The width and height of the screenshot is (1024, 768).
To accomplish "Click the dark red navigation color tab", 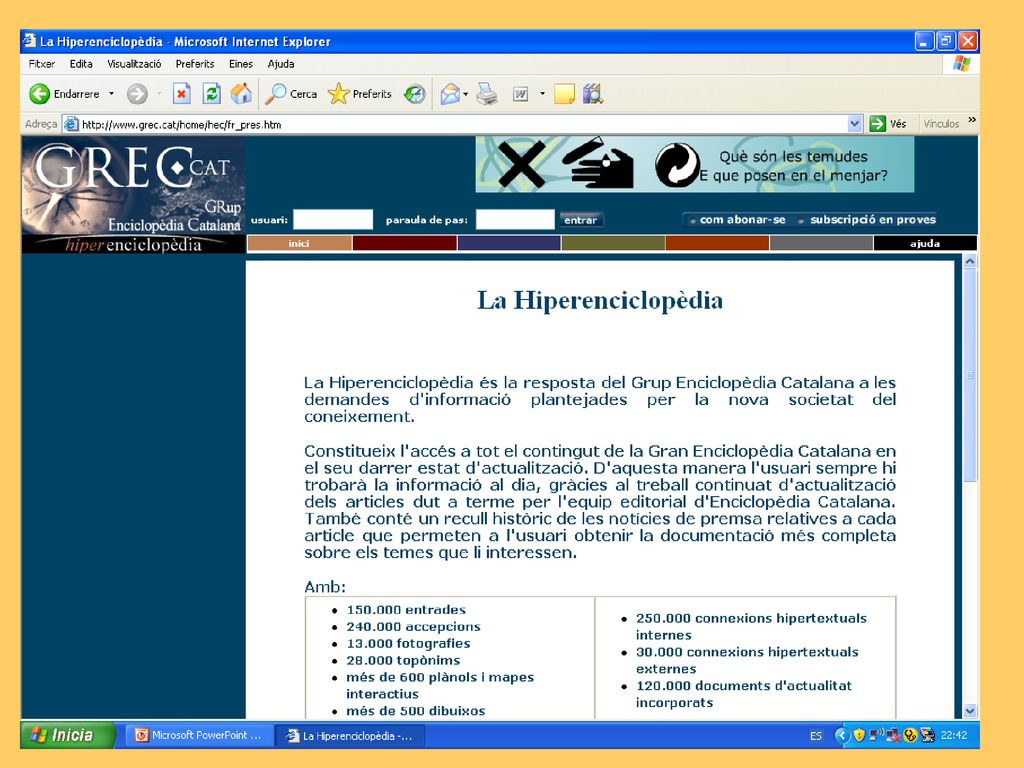I will pos(404,244).
